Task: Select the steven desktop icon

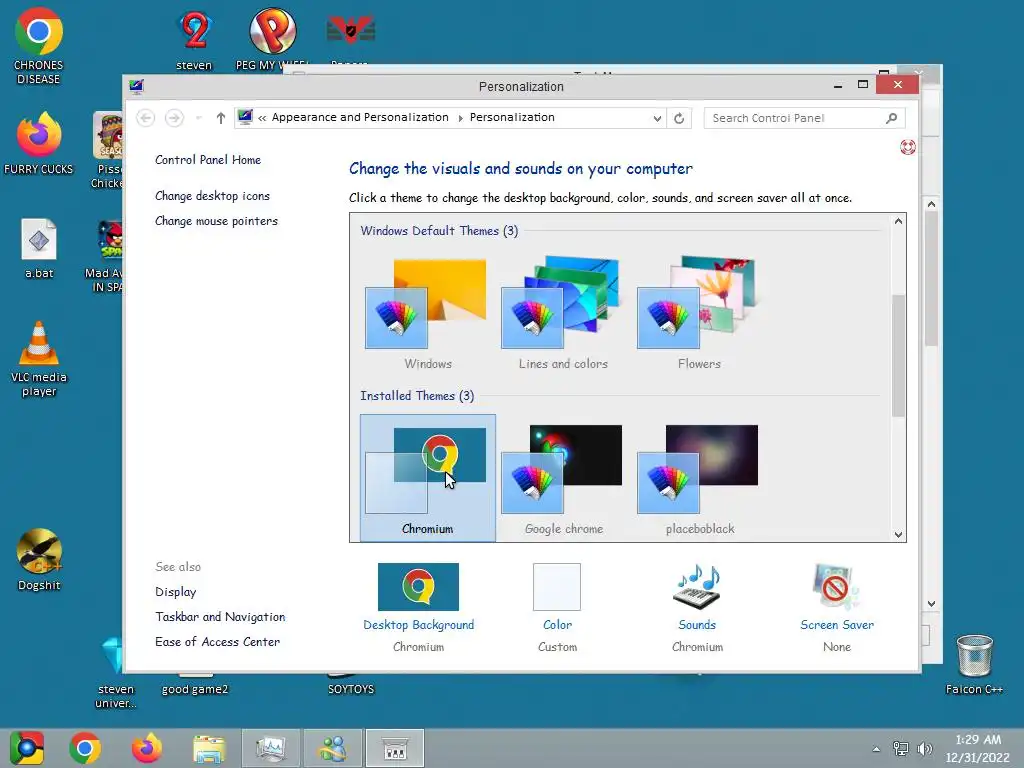Action: tap(194, 40)
